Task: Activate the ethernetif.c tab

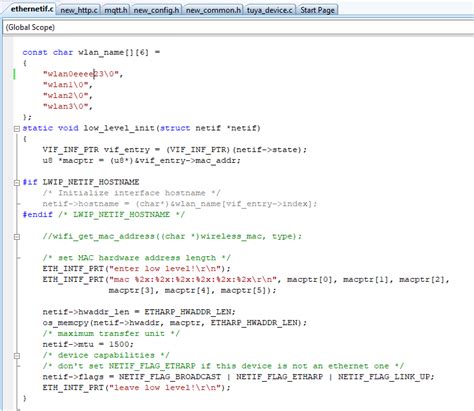Action: [32, 9]
